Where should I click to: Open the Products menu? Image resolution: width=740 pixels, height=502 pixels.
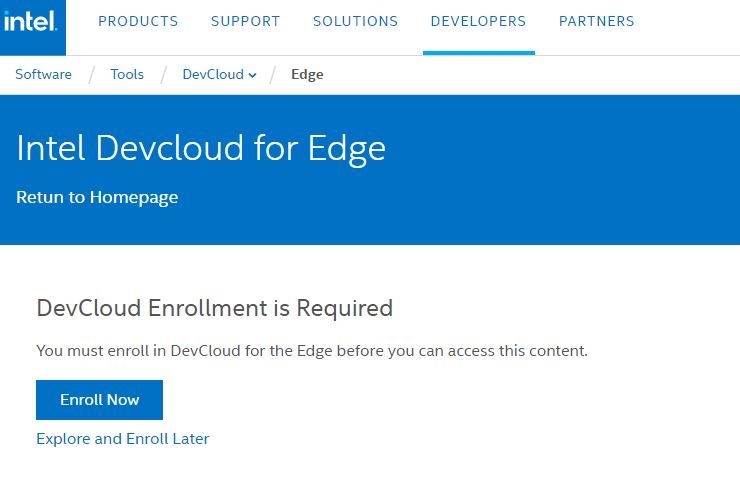138,21
